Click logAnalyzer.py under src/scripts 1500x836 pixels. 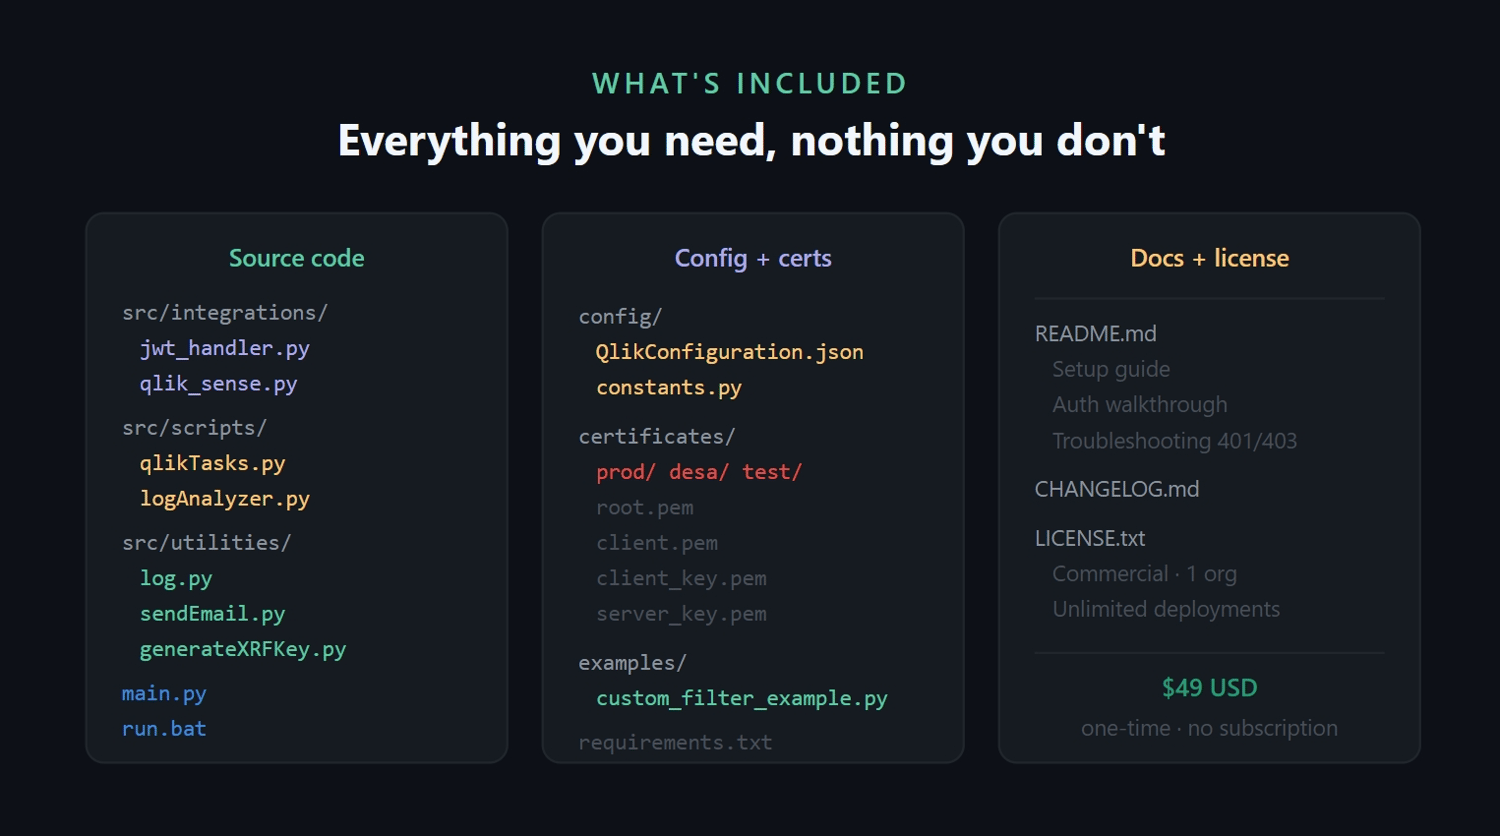[224, 498]
